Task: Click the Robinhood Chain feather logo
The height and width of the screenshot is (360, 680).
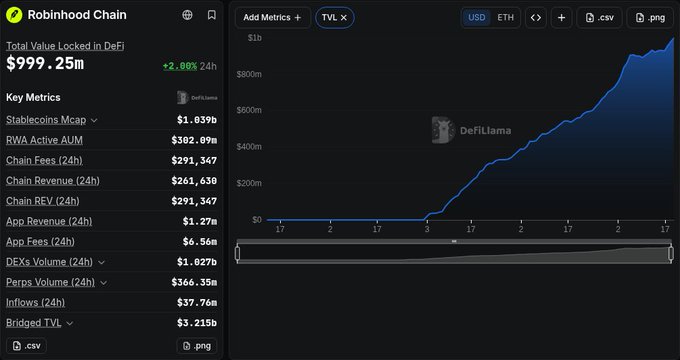Action: pos(14,15)
